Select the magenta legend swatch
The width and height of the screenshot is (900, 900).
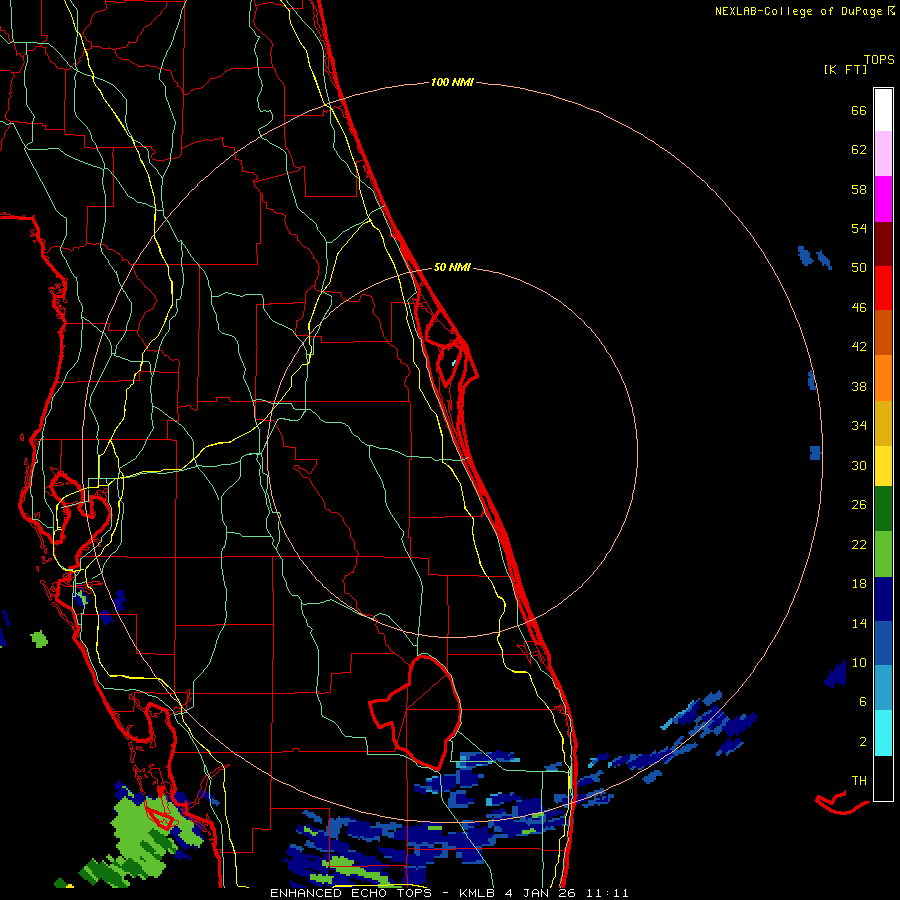click(x=883, y=199)
